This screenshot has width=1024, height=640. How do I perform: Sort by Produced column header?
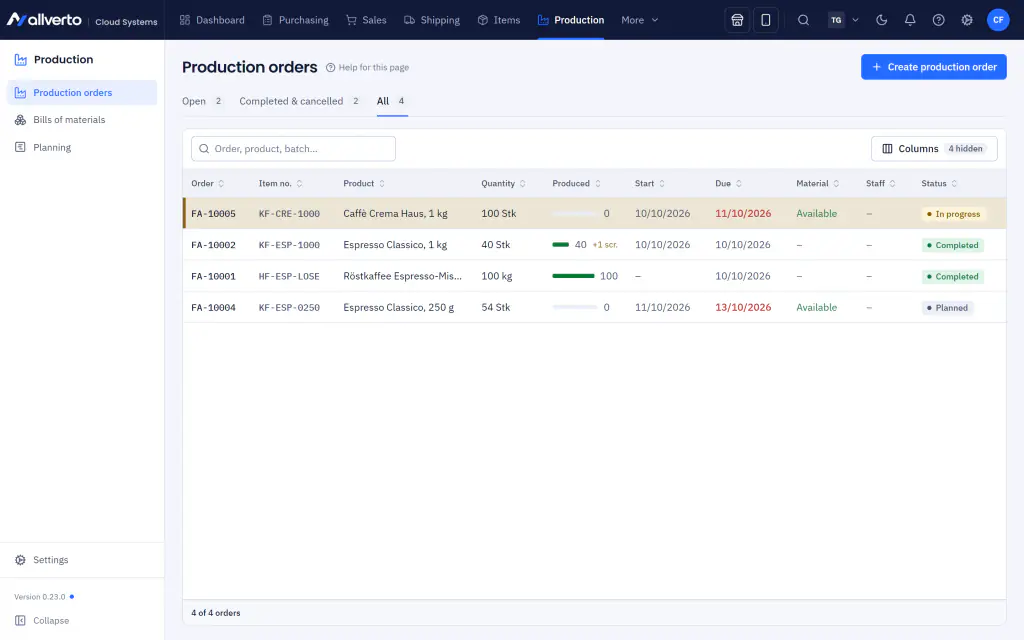tap(577, 184)
